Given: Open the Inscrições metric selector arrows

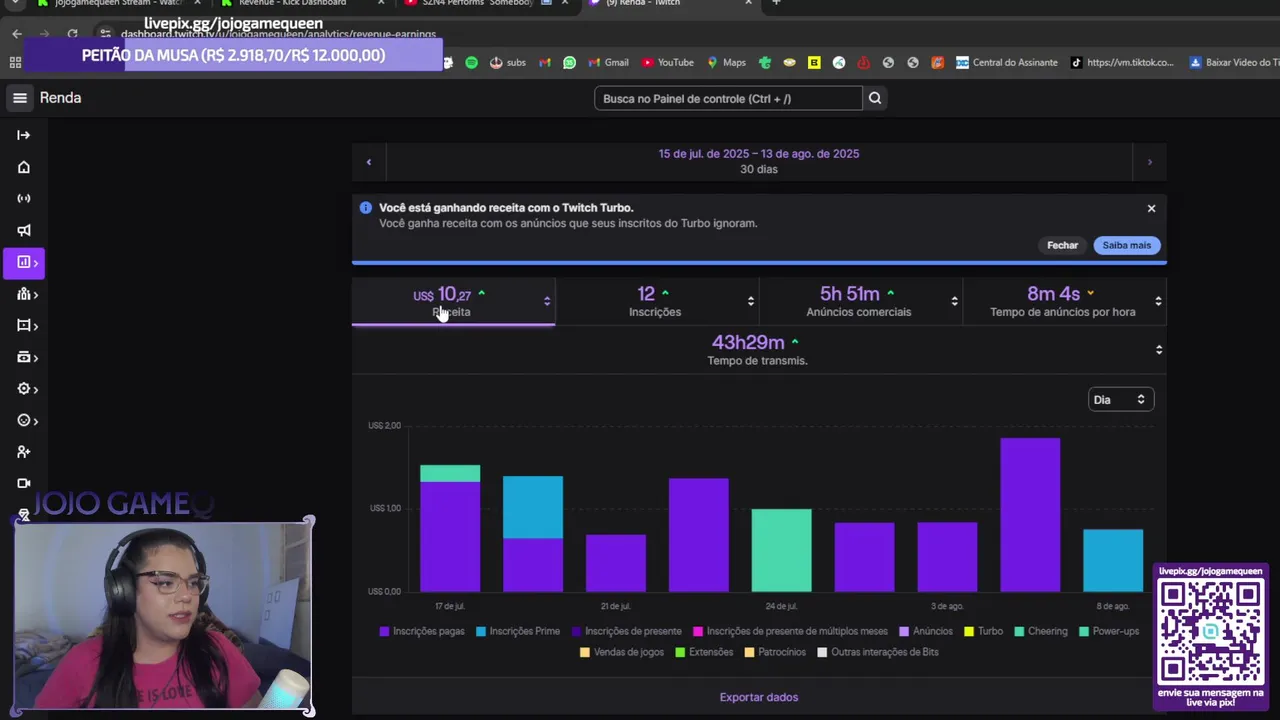Looking at the screenshot, I should pyautogui.click(x=751, y=301).
